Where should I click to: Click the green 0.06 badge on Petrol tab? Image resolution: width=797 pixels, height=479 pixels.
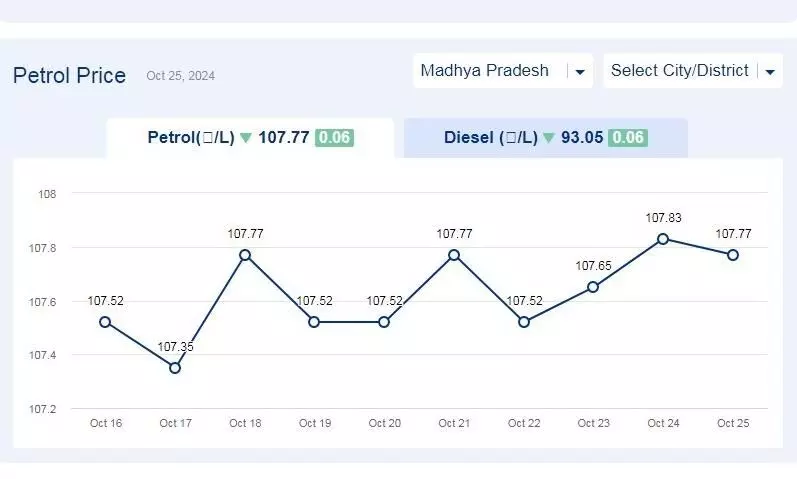click(x=334, y=138)
